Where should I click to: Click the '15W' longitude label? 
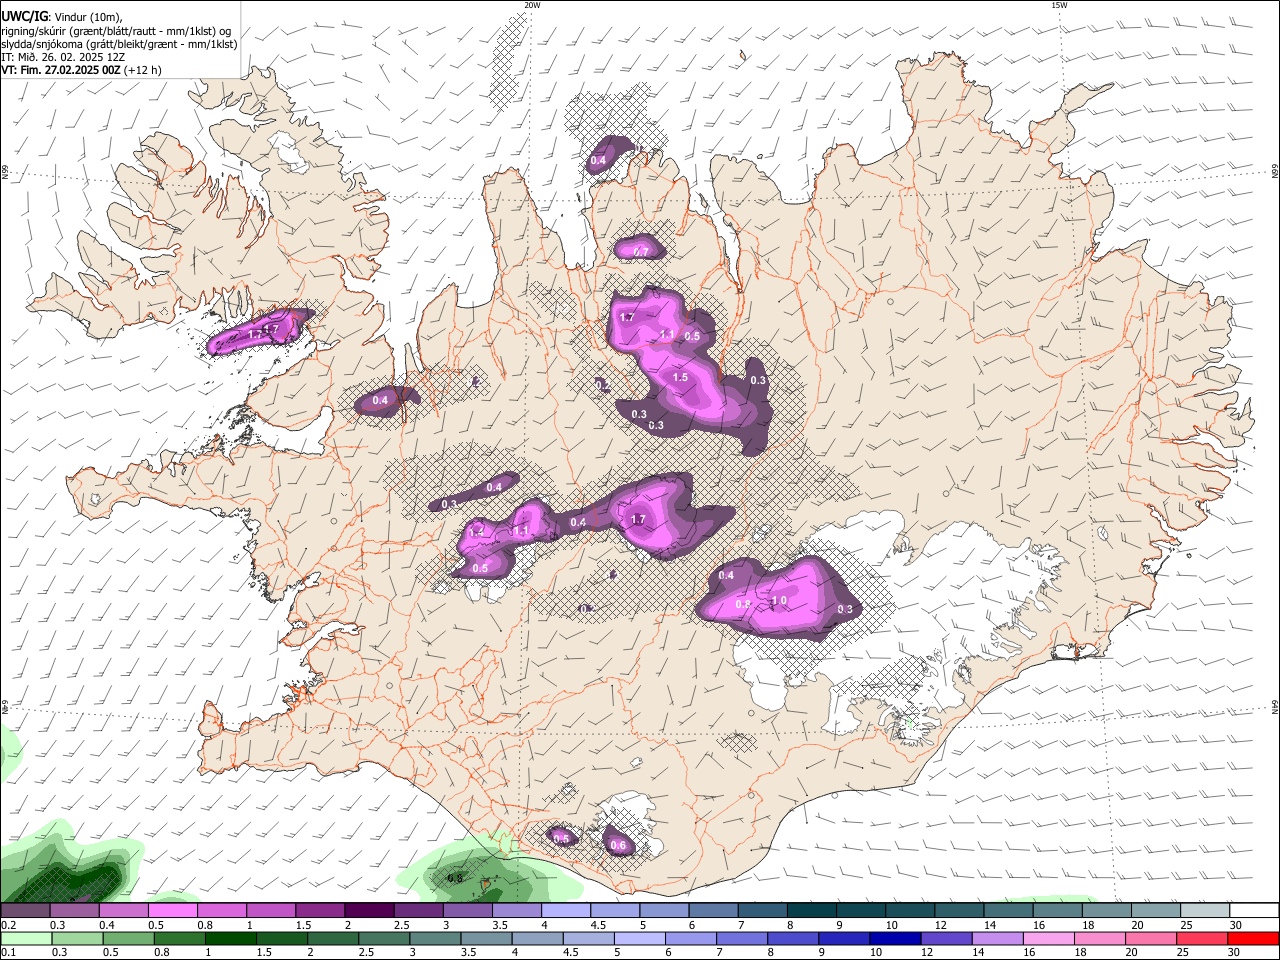coord(1059,5)
